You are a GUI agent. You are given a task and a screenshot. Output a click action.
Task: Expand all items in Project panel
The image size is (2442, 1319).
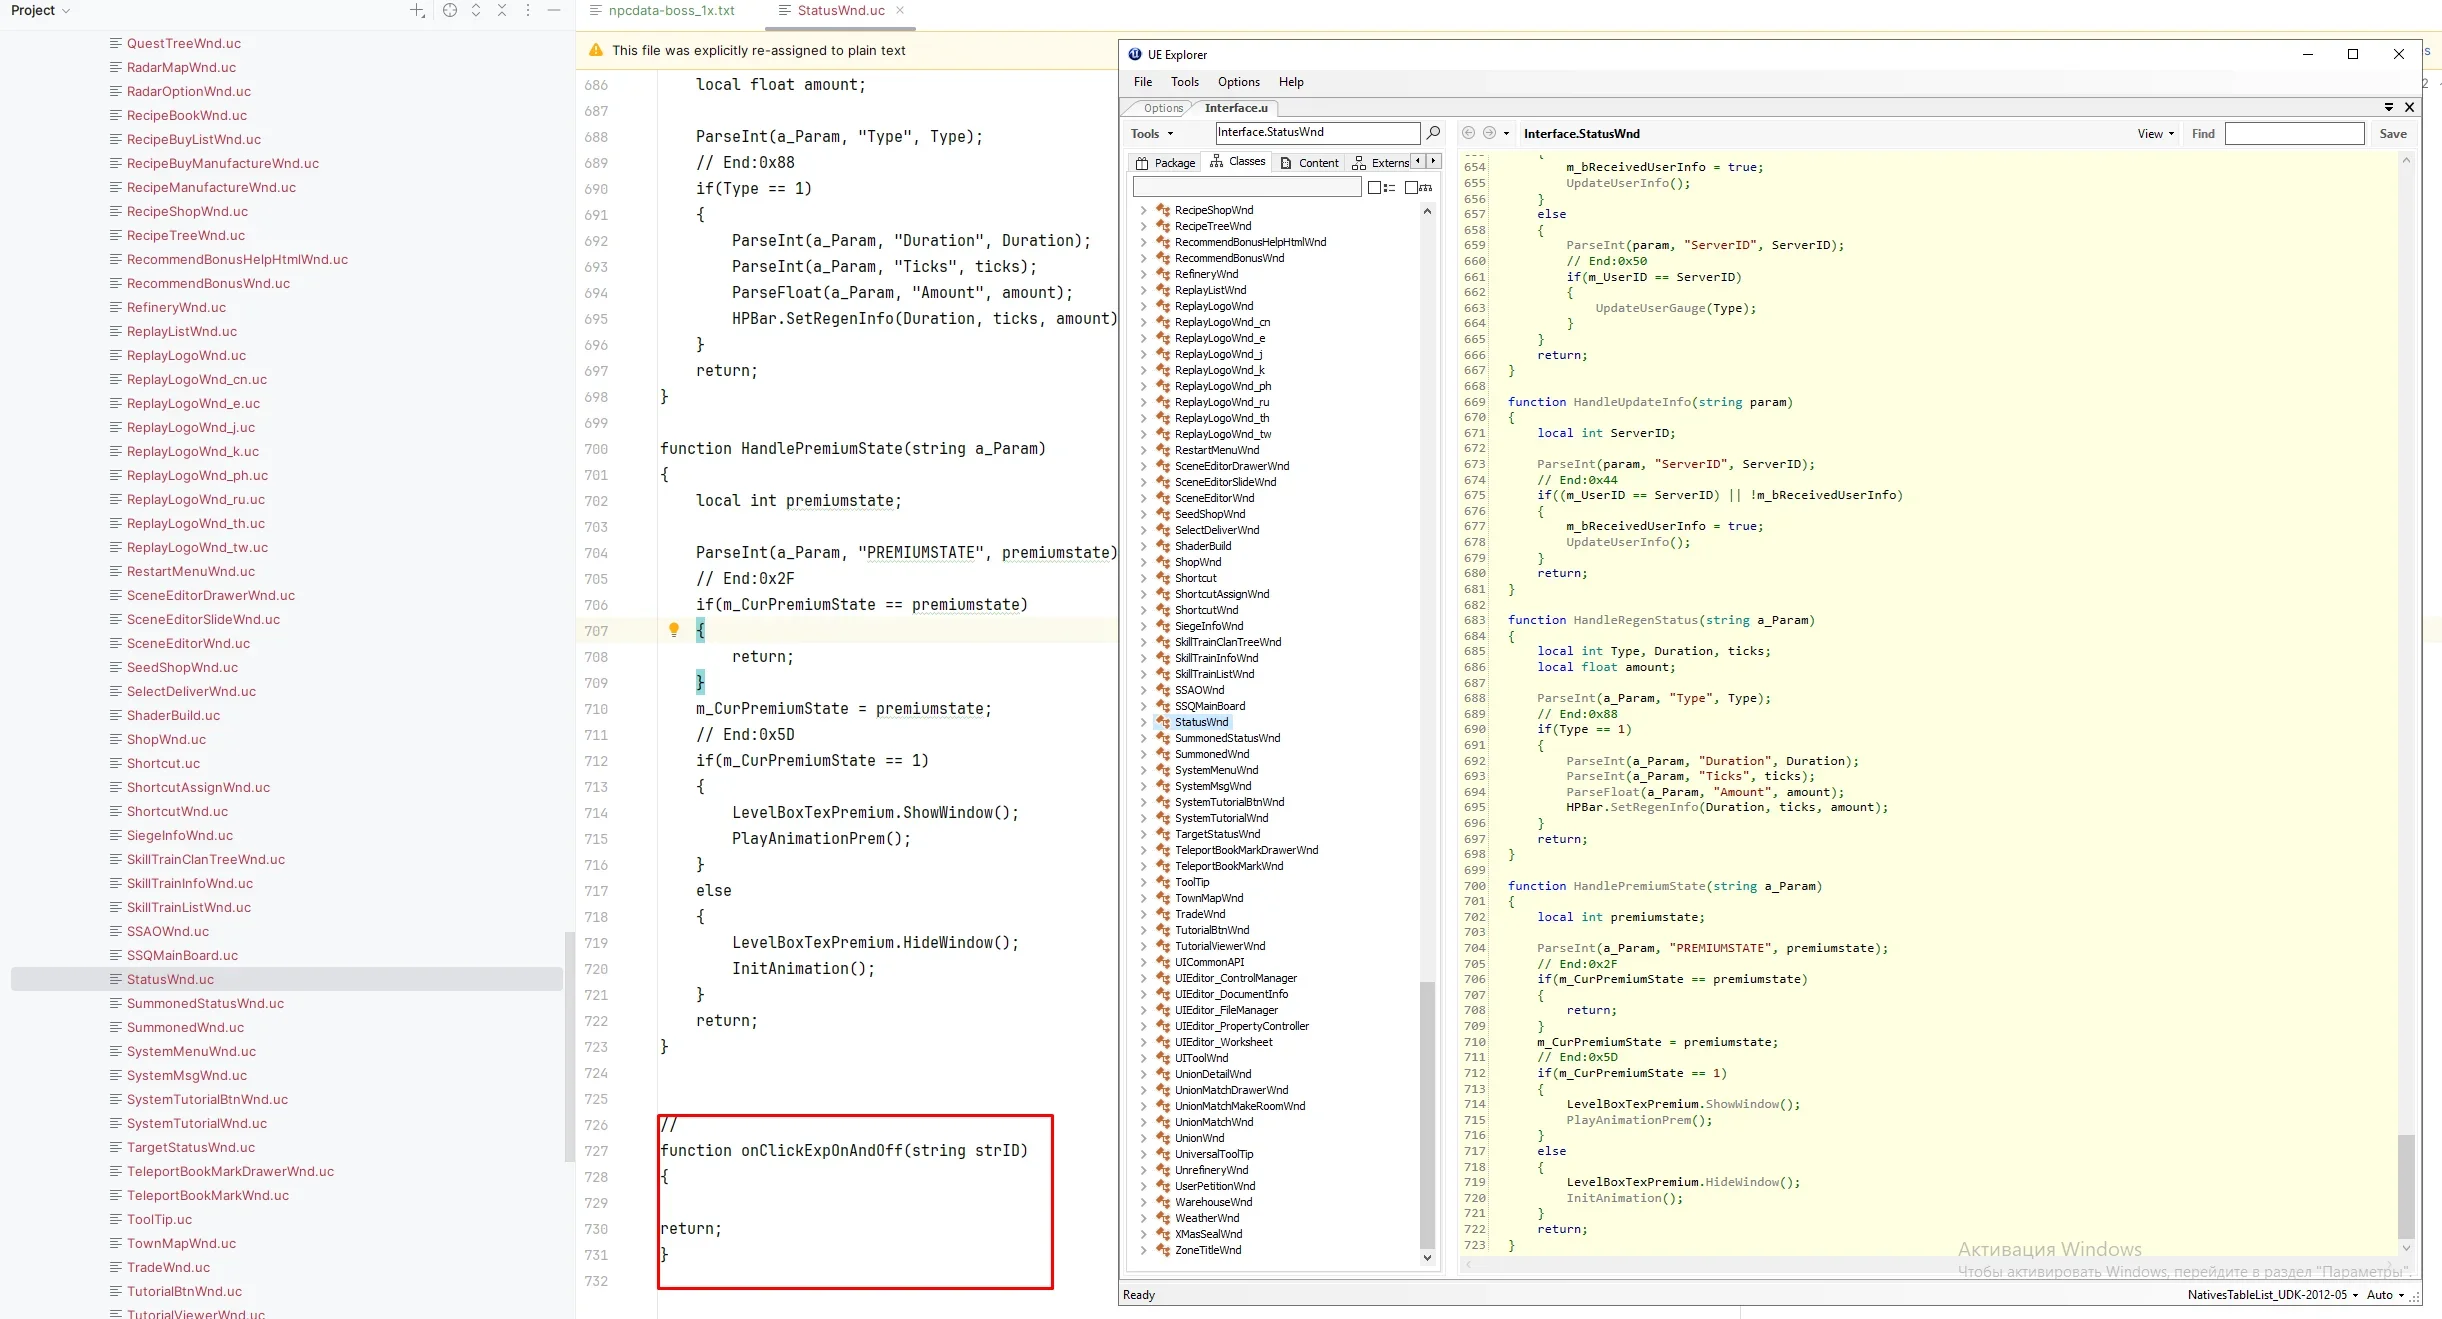tap(476, 10)
